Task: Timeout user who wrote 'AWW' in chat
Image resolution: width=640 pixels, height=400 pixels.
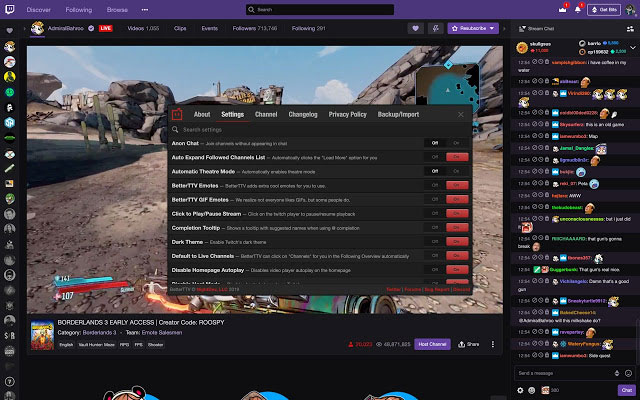Action: [x=541, y=196]
